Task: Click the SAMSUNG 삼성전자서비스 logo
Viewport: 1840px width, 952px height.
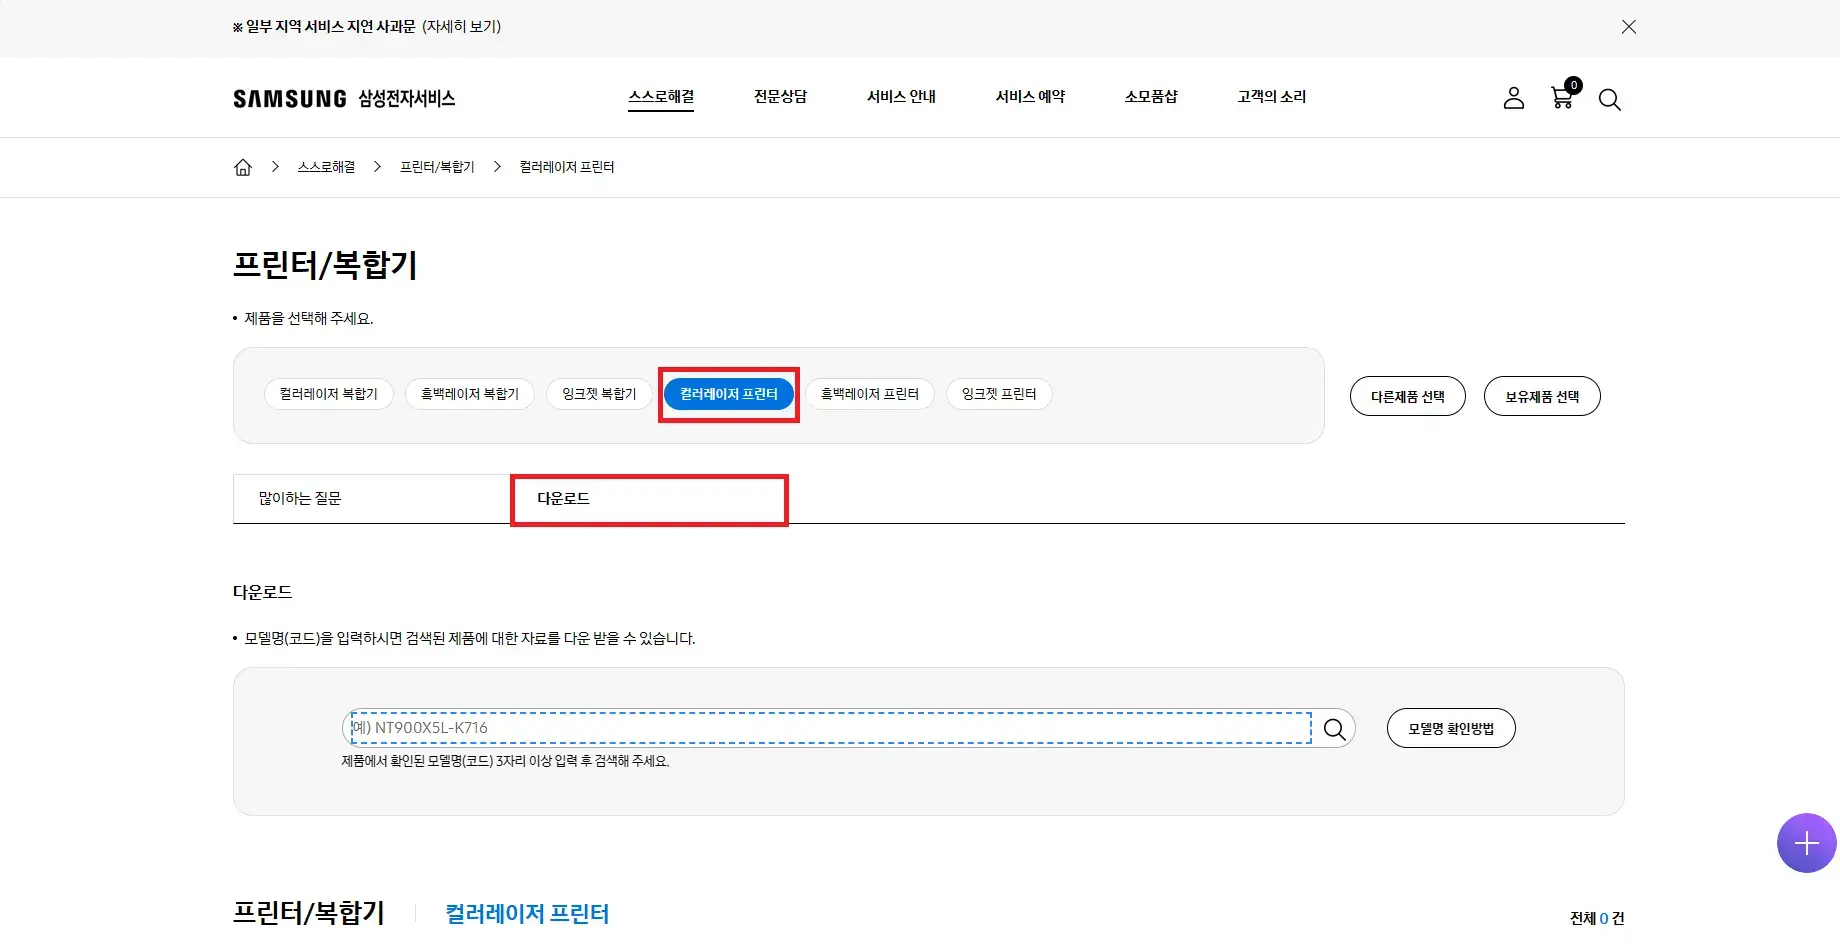Action: [343, 98]
